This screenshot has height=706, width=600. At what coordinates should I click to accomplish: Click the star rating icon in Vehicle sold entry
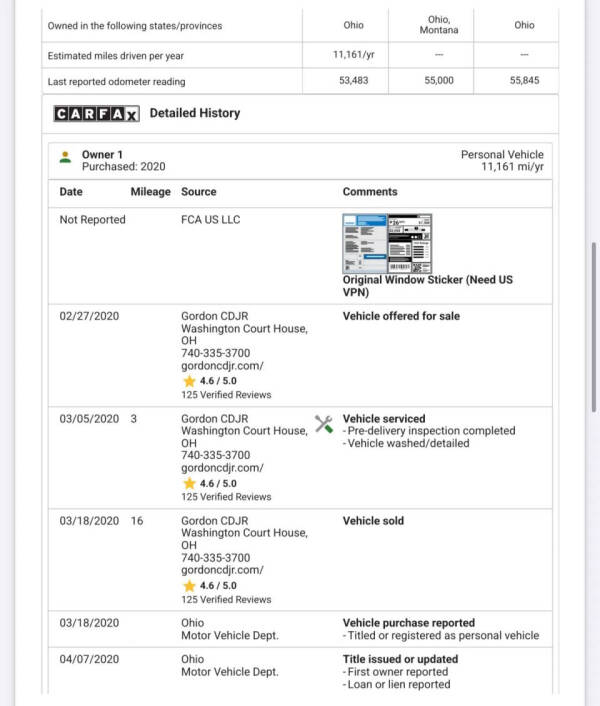click(x=188, y=585)
